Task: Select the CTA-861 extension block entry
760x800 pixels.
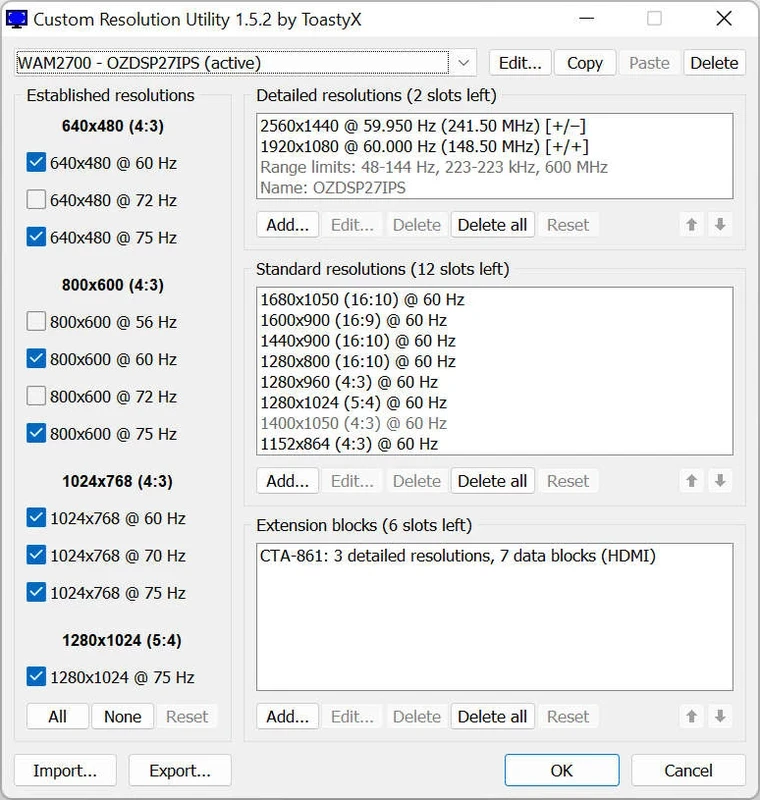Action: [457, 556]
